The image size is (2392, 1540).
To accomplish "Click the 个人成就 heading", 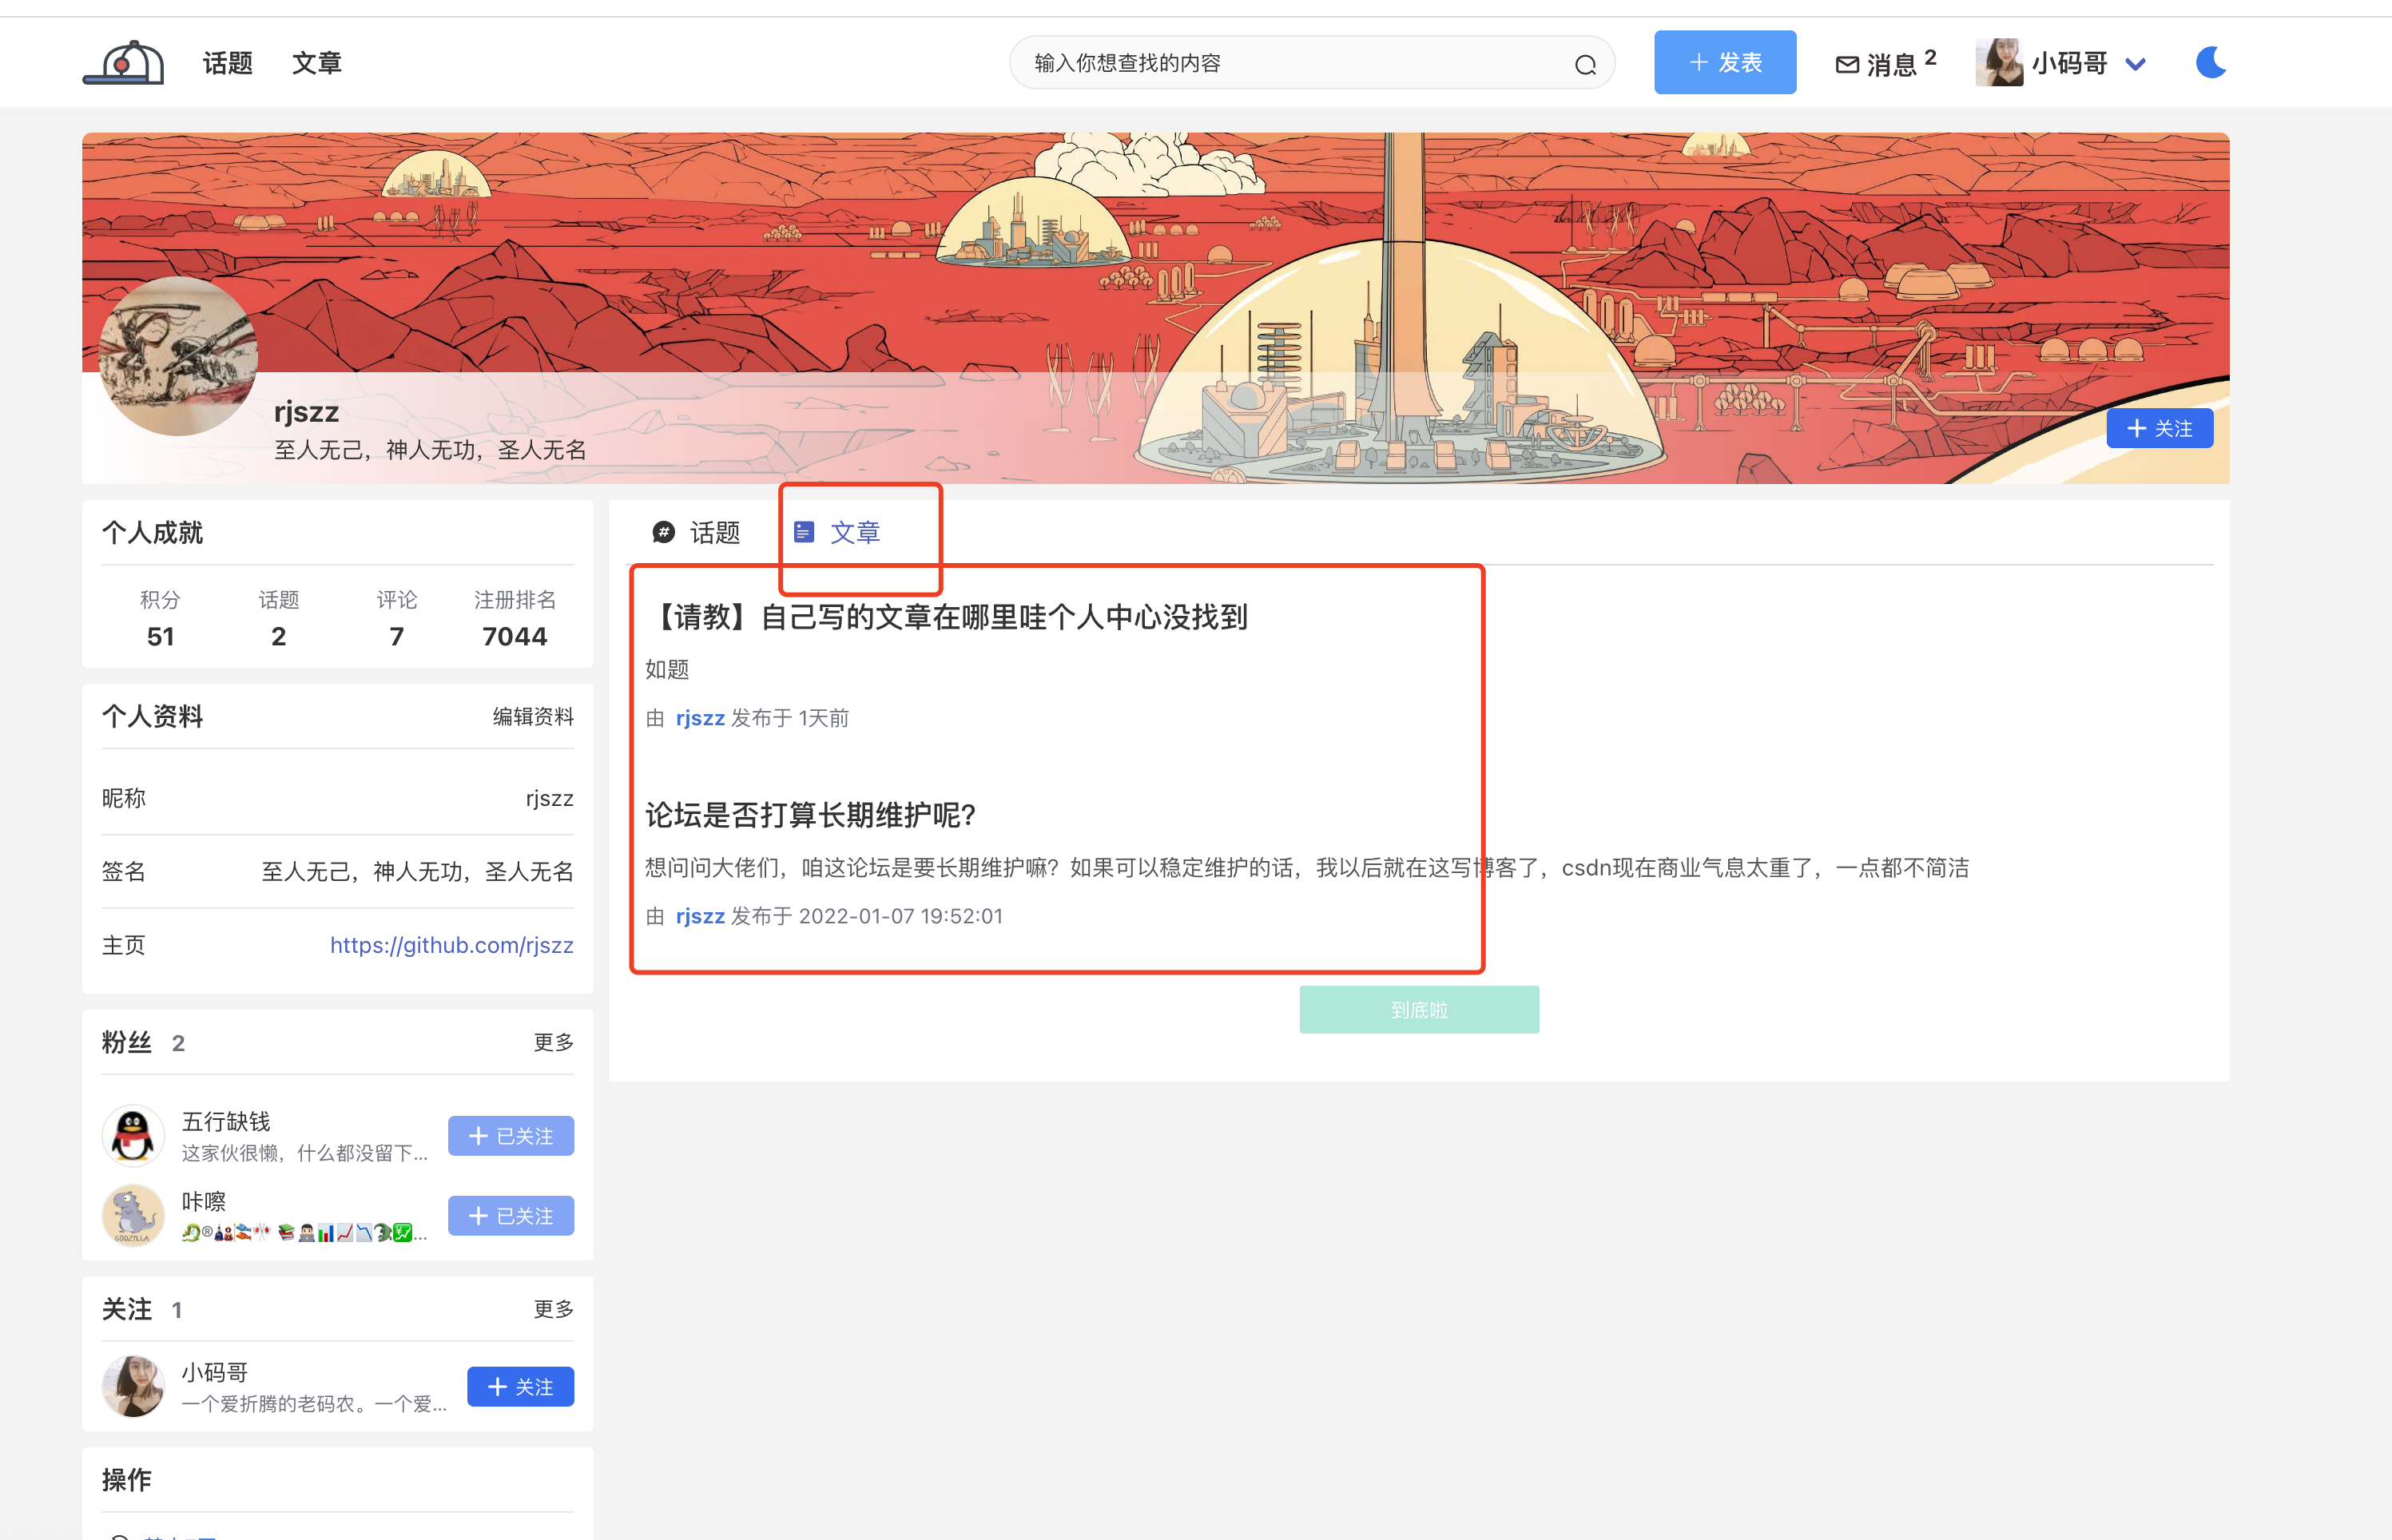I will (152, 532).
